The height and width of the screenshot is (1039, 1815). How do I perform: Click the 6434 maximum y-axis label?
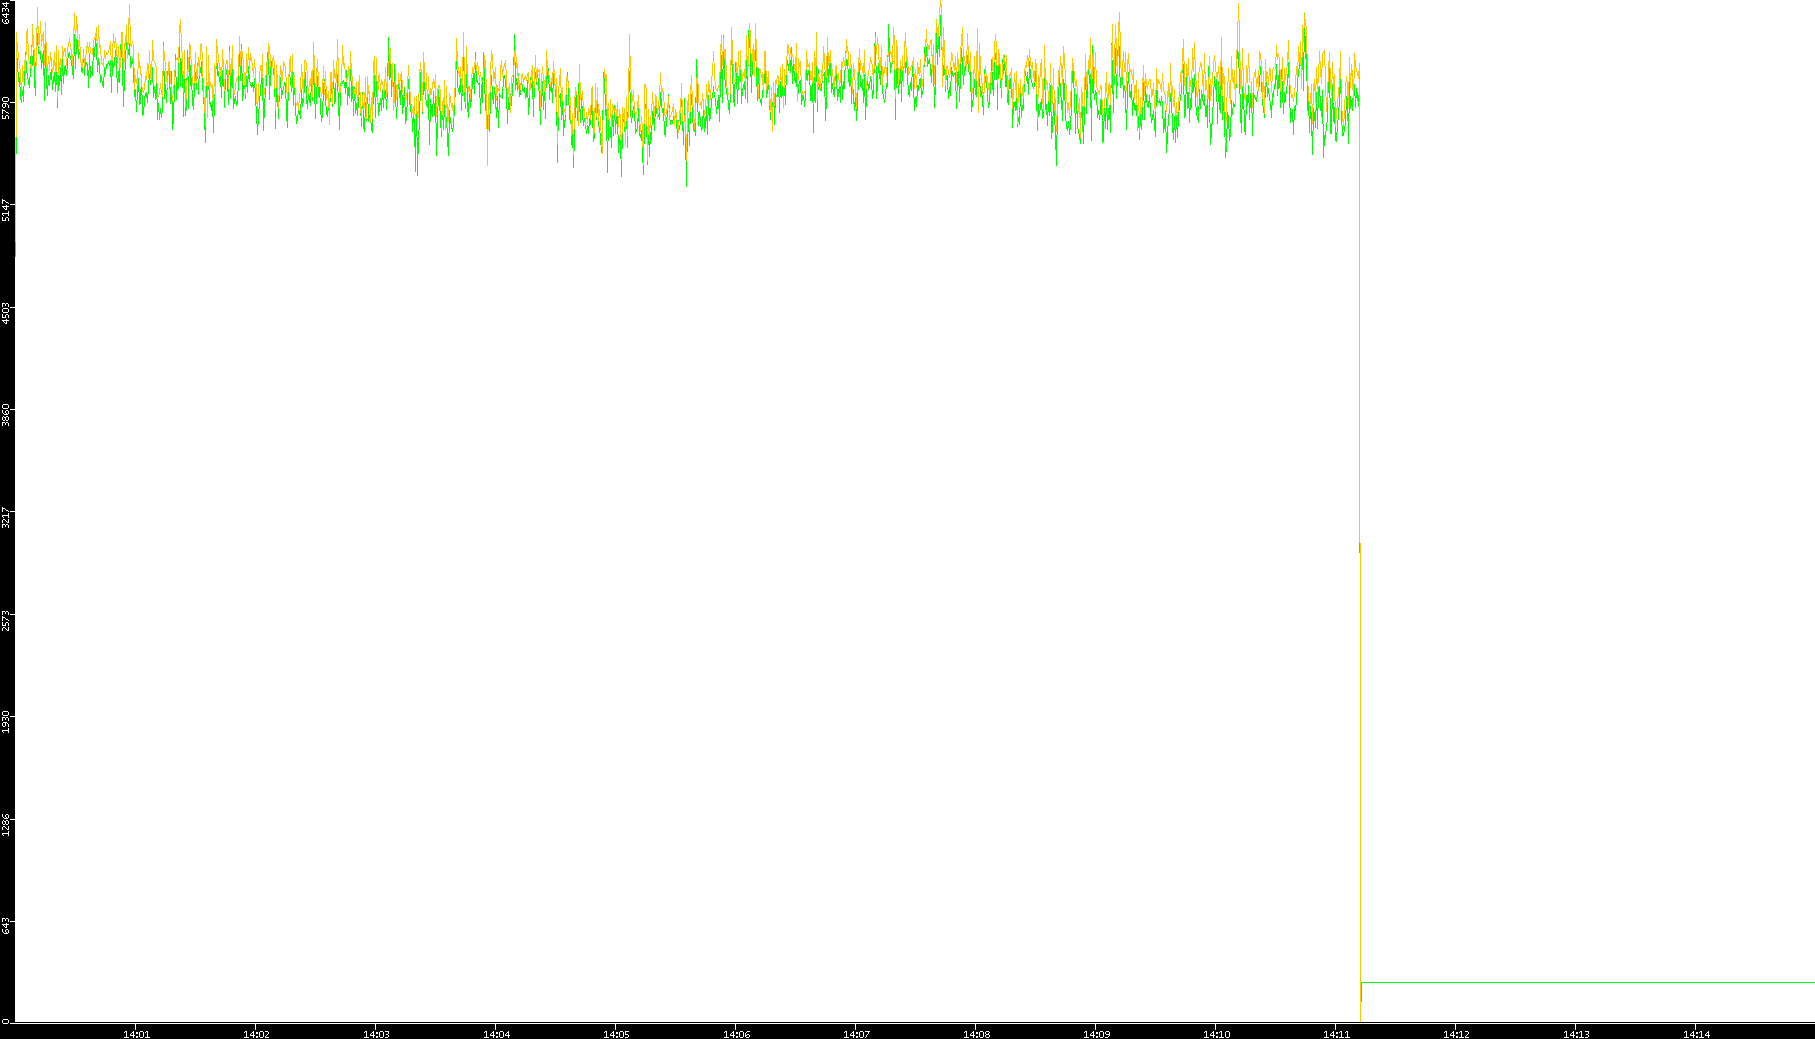[6, 12]
